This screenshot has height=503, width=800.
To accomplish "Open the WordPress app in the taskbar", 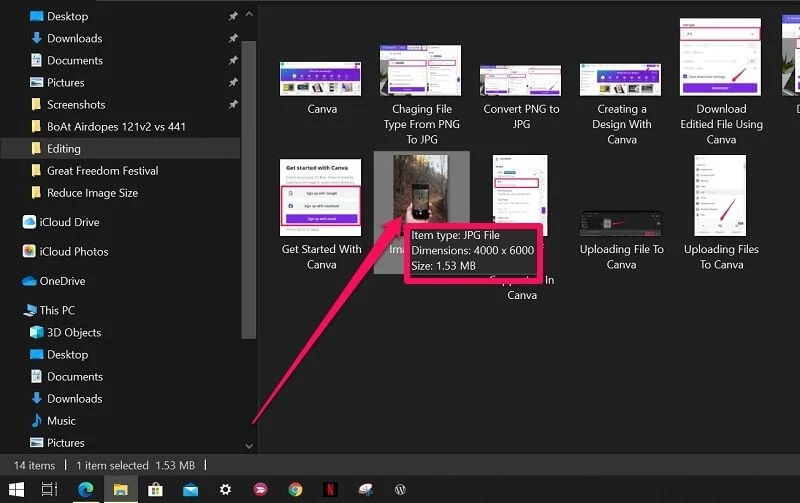I will tap(400, 490).
